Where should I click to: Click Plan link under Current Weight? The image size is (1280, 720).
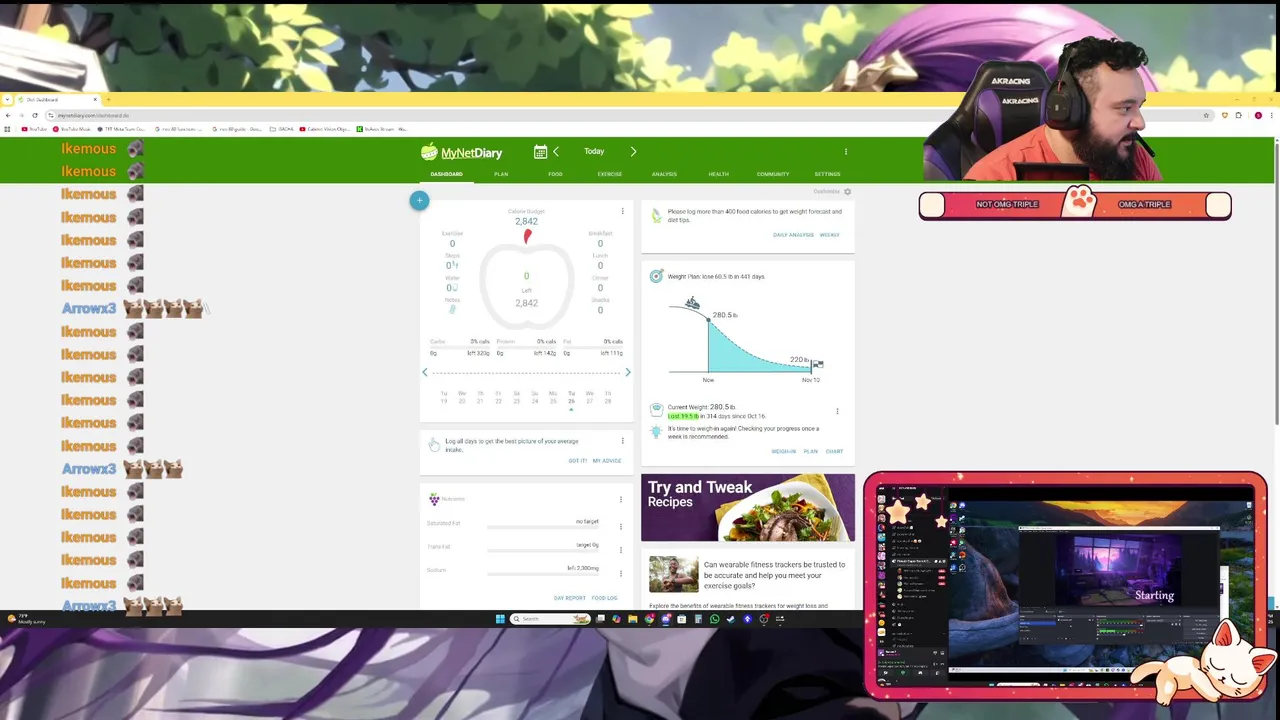tap(810, 451)
